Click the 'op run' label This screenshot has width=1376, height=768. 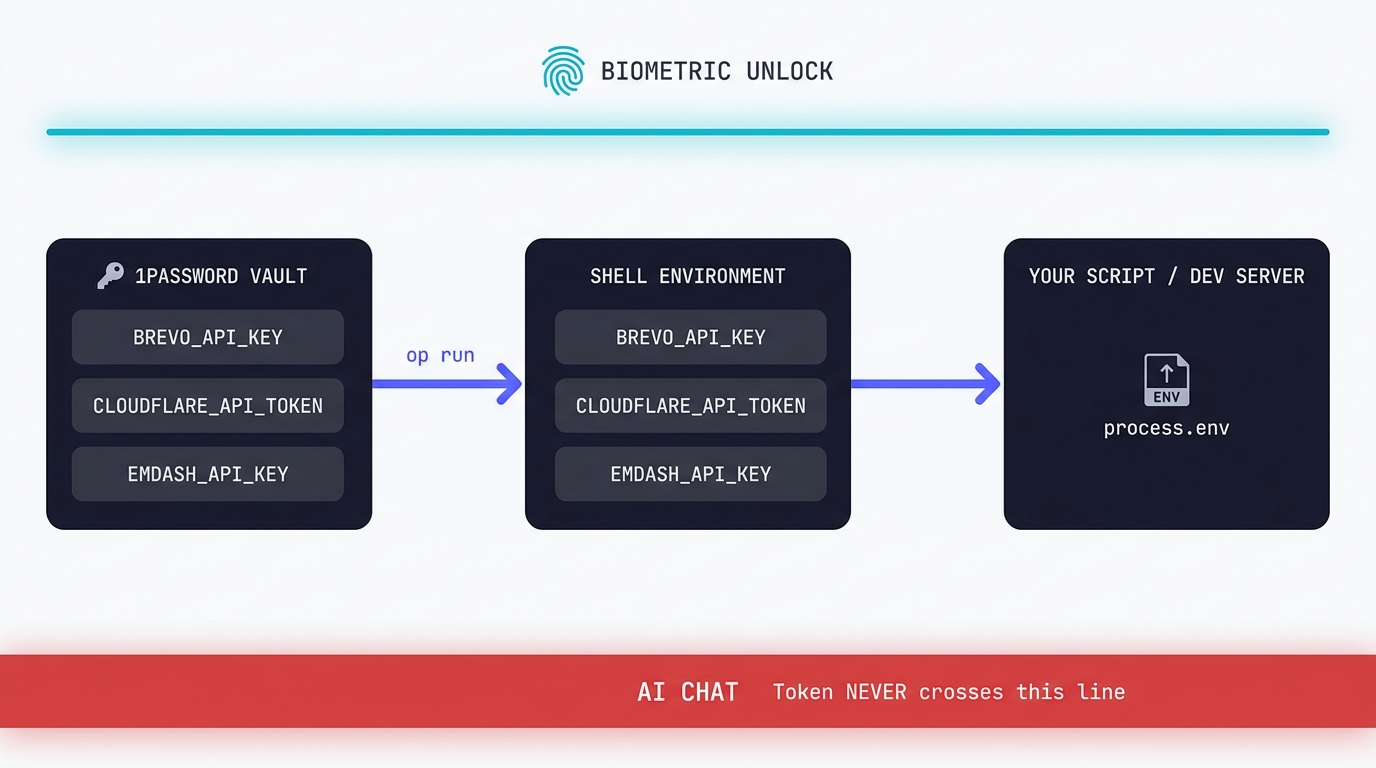[440, 355]
